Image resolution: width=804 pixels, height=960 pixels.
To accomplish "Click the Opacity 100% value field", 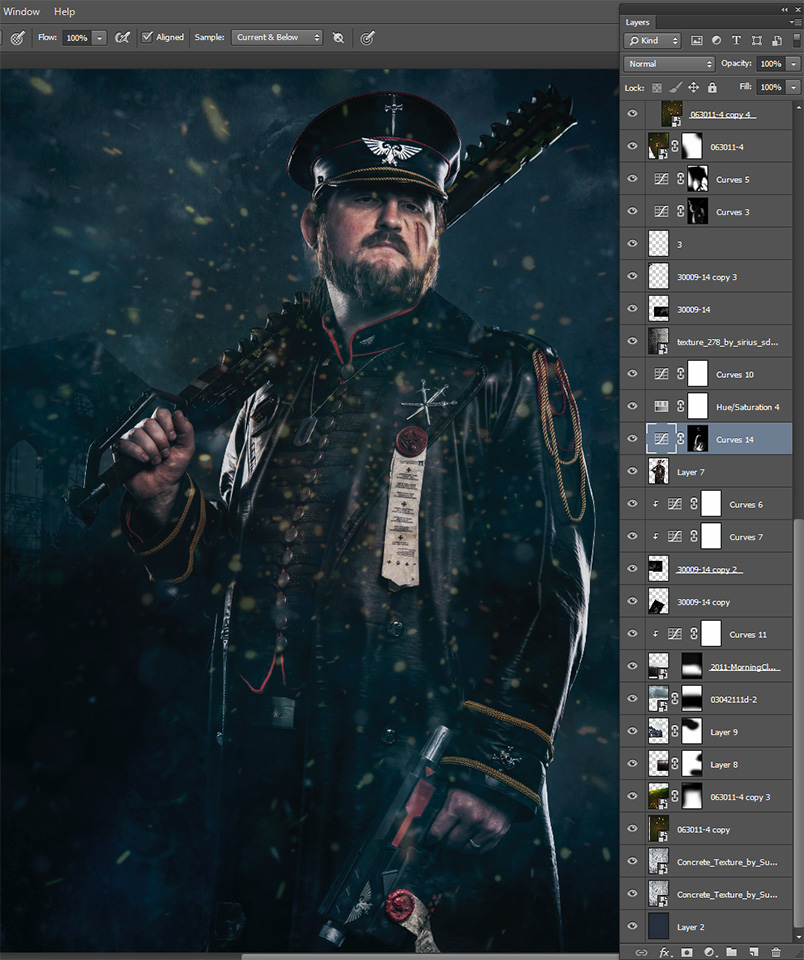I will 771,64.
